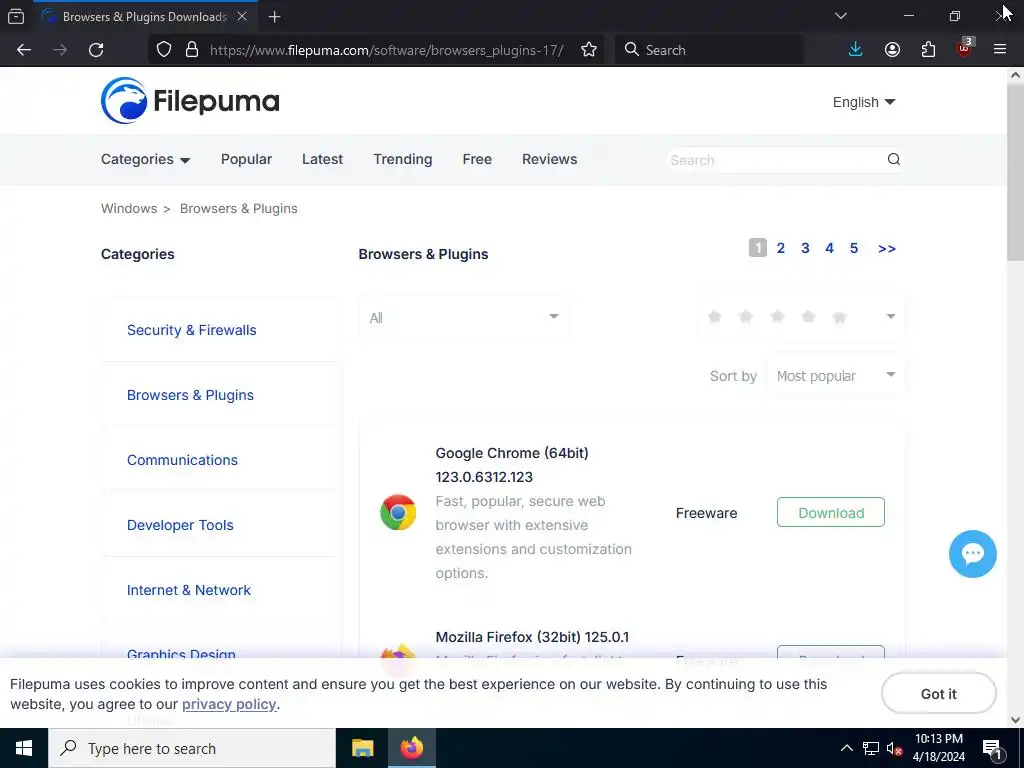The image size is (1024, 768).
Task: Go to page 4 of results
Action: [x=829, y=248]
